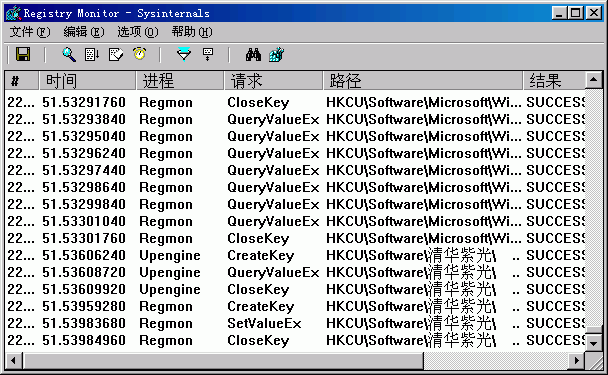Click the Save log floppy disk icon
Image resolution: width=608 pixels, height=375 pixels.
(x=23, y=54)
